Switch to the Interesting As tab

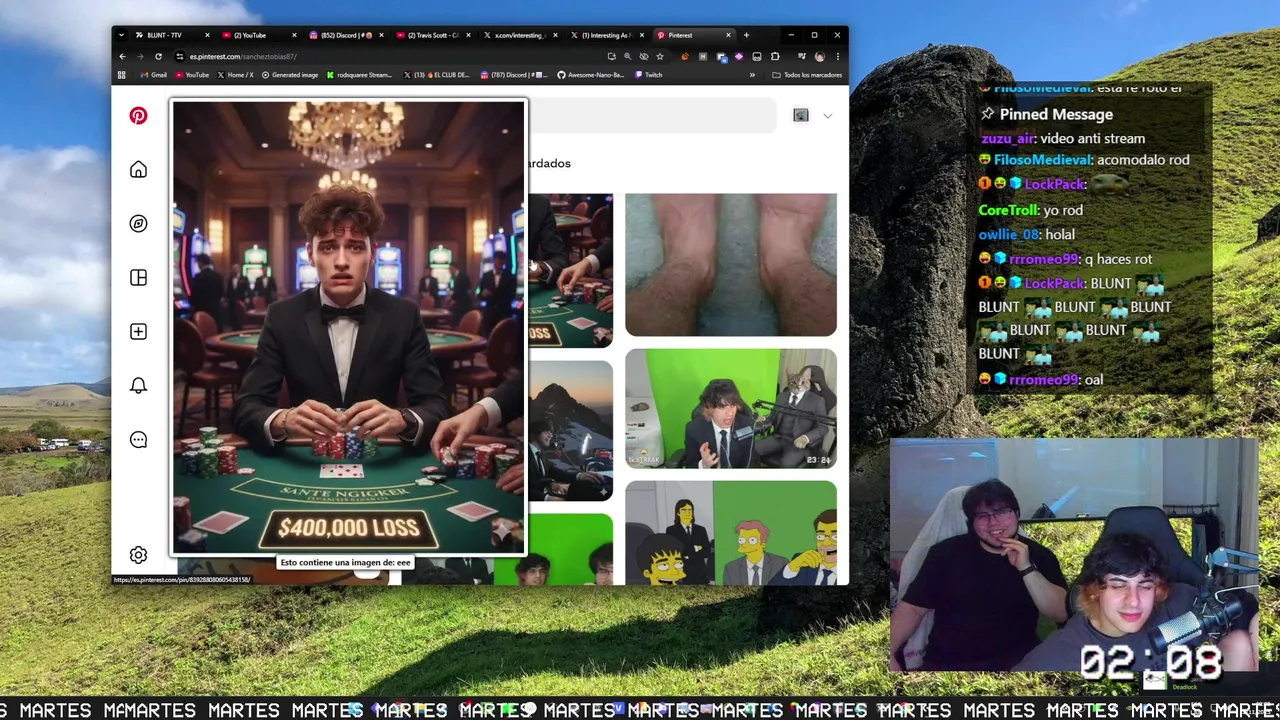pos(605,35)
